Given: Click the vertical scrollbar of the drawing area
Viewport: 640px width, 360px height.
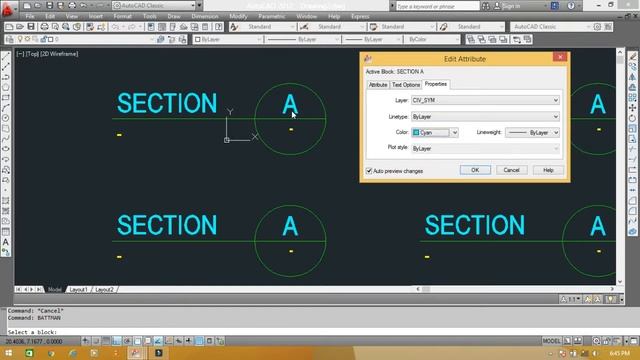Looking at the screenshot, I should (620, 167).
